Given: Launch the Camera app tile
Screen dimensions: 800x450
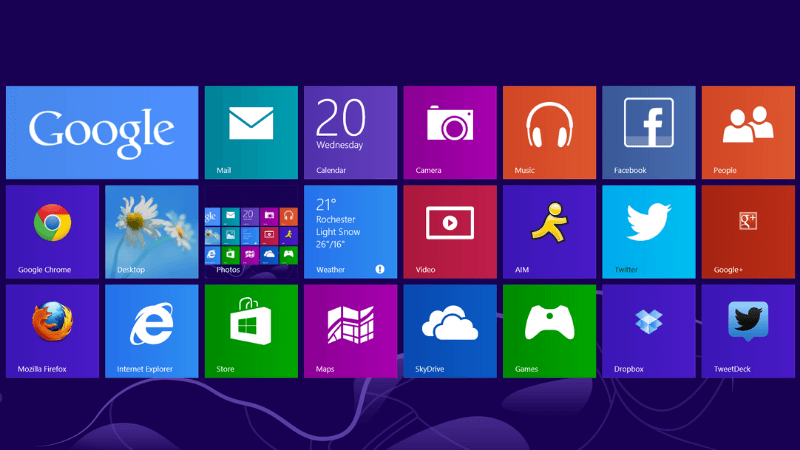Looking at the screenshot, I should 450,133.
